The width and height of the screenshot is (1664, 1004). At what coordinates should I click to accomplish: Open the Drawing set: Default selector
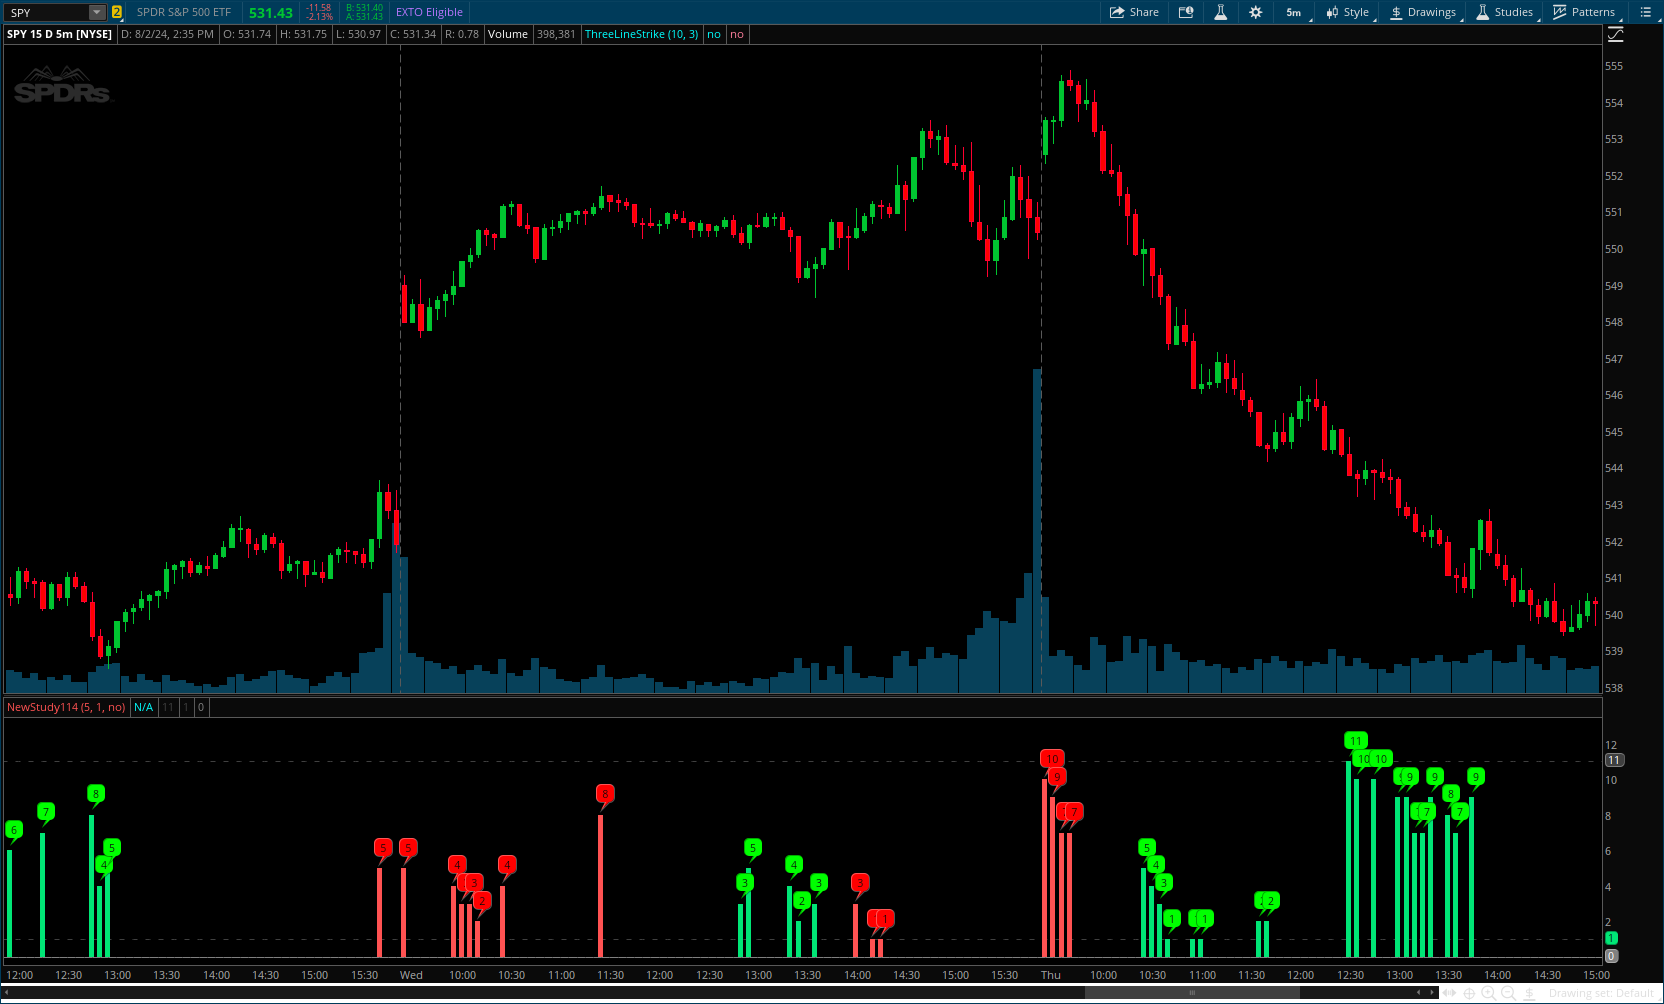(1601, 993)
